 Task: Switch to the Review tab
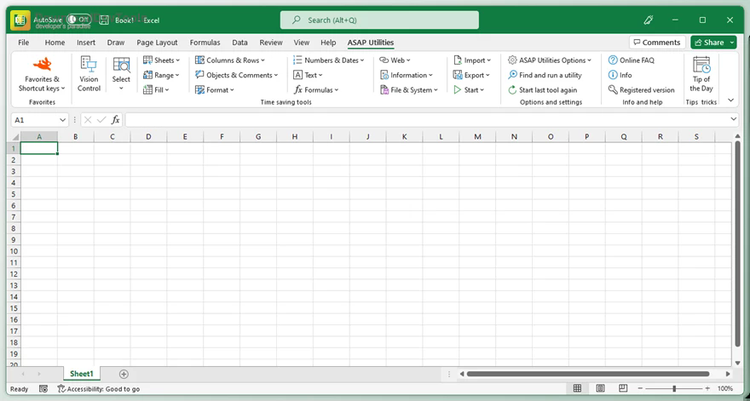coord(271,43)
